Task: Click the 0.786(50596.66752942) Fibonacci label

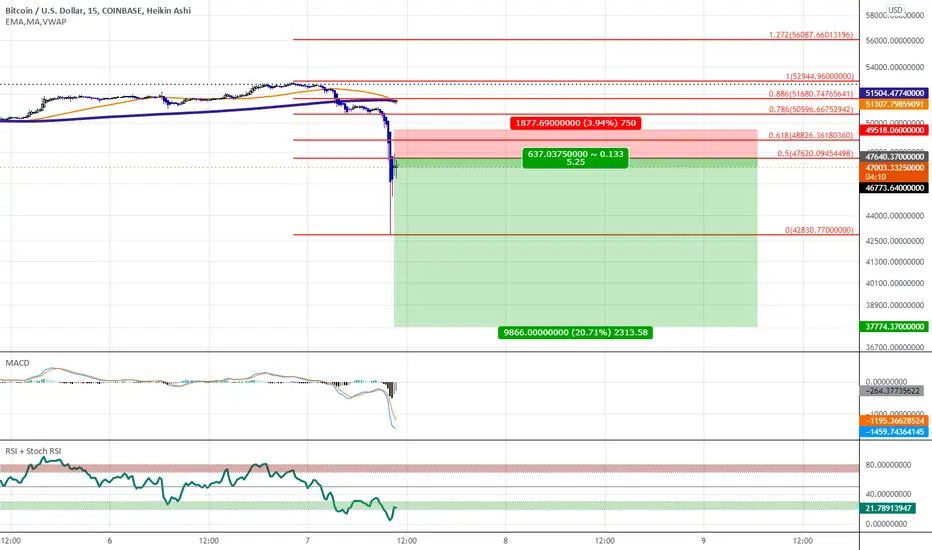Action: tap(811, 109)
